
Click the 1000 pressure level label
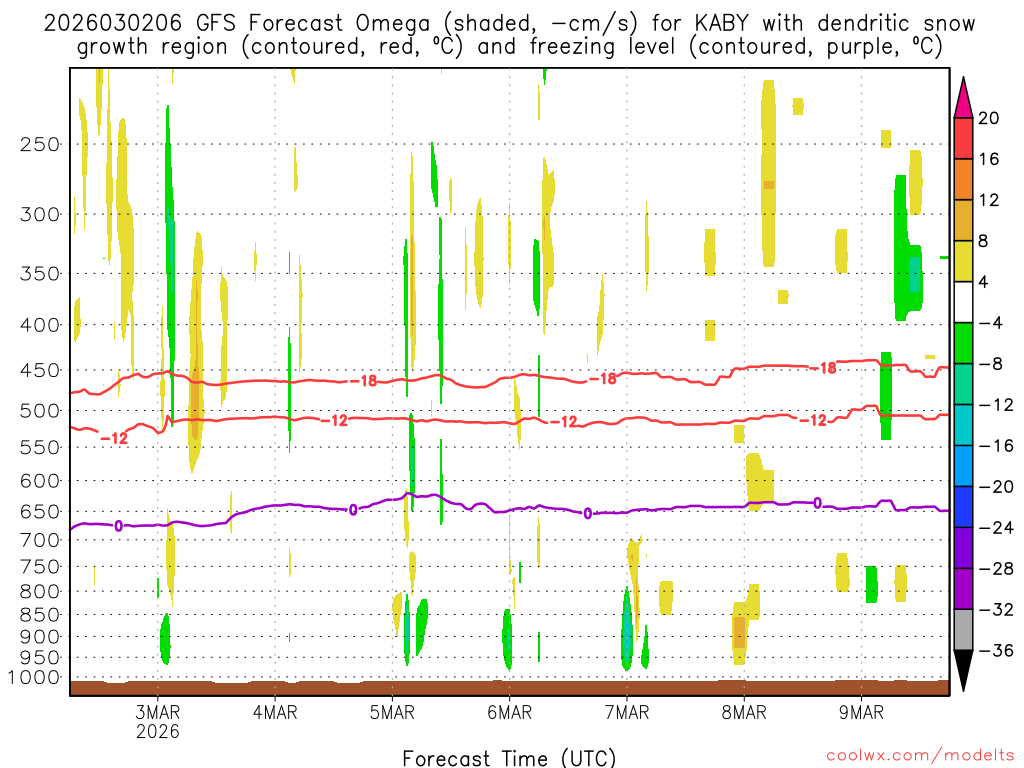[x=34, y=678]
